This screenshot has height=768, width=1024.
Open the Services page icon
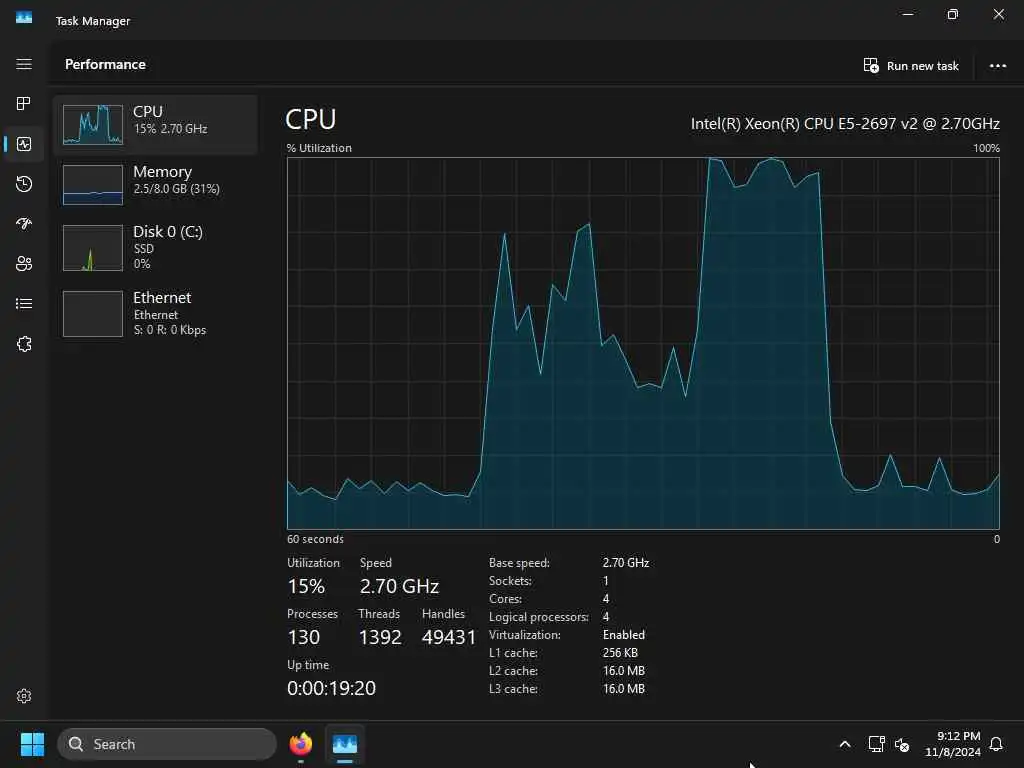[24, 344]
